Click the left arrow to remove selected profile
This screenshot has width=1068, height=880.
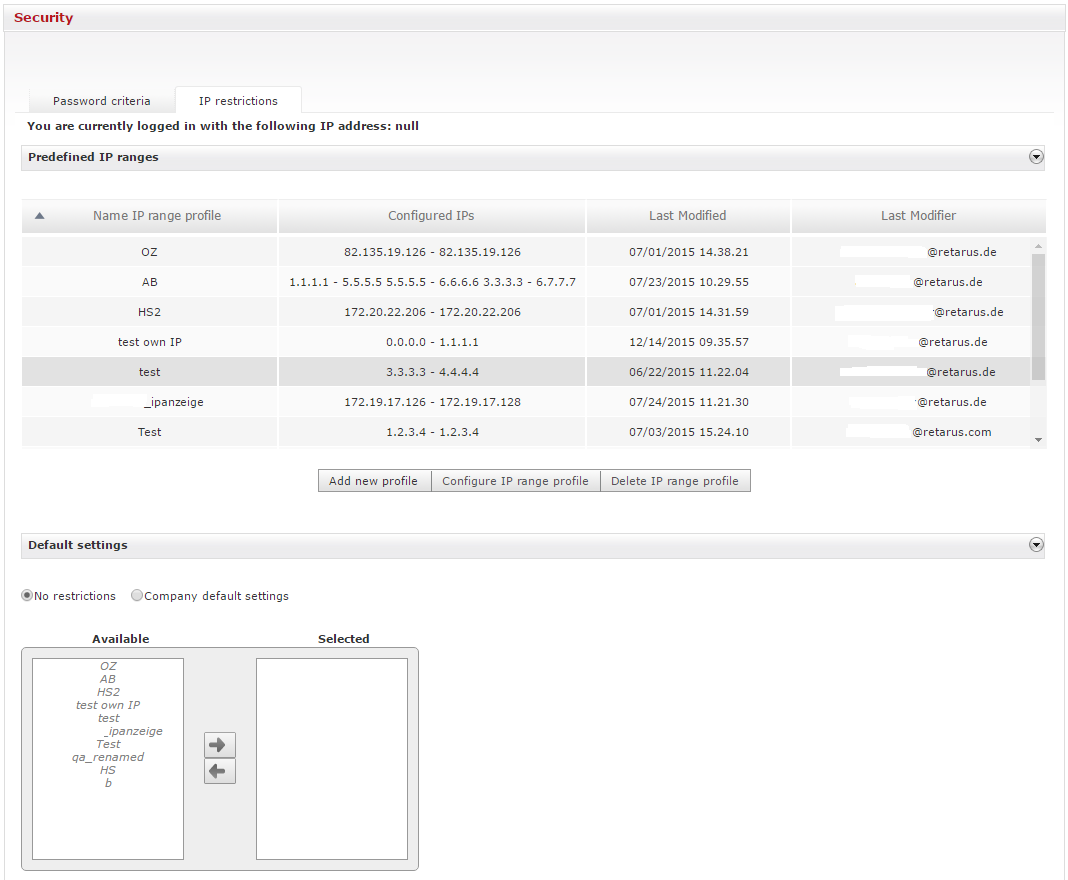pos(219,771)
